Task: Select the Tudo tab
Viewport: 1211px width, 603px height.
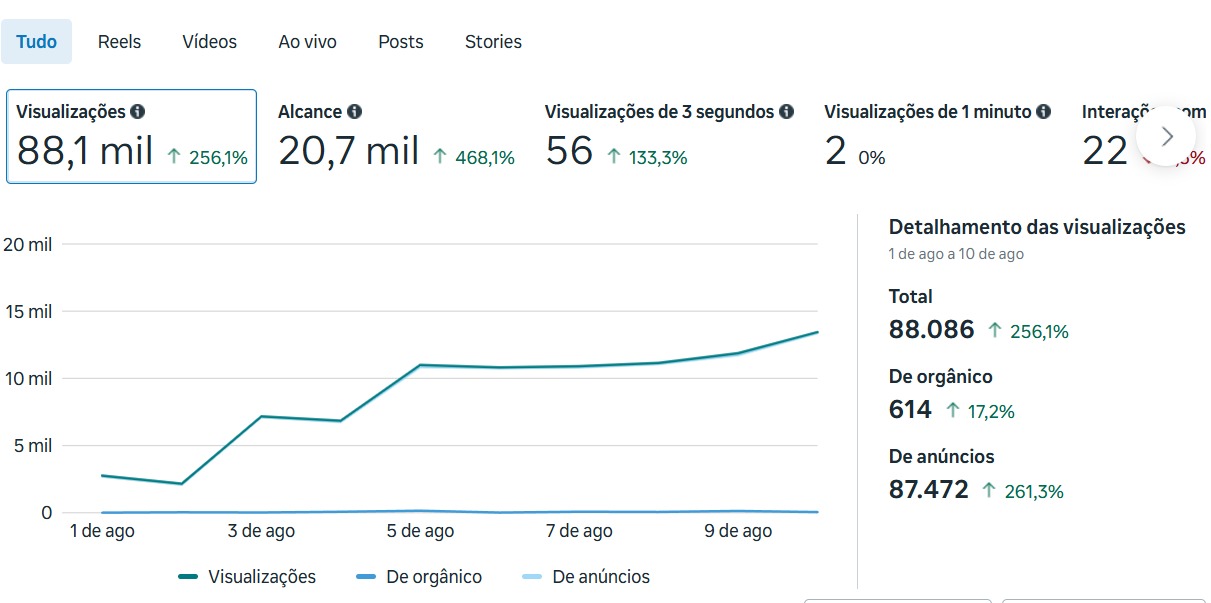Action: point(37,42)
